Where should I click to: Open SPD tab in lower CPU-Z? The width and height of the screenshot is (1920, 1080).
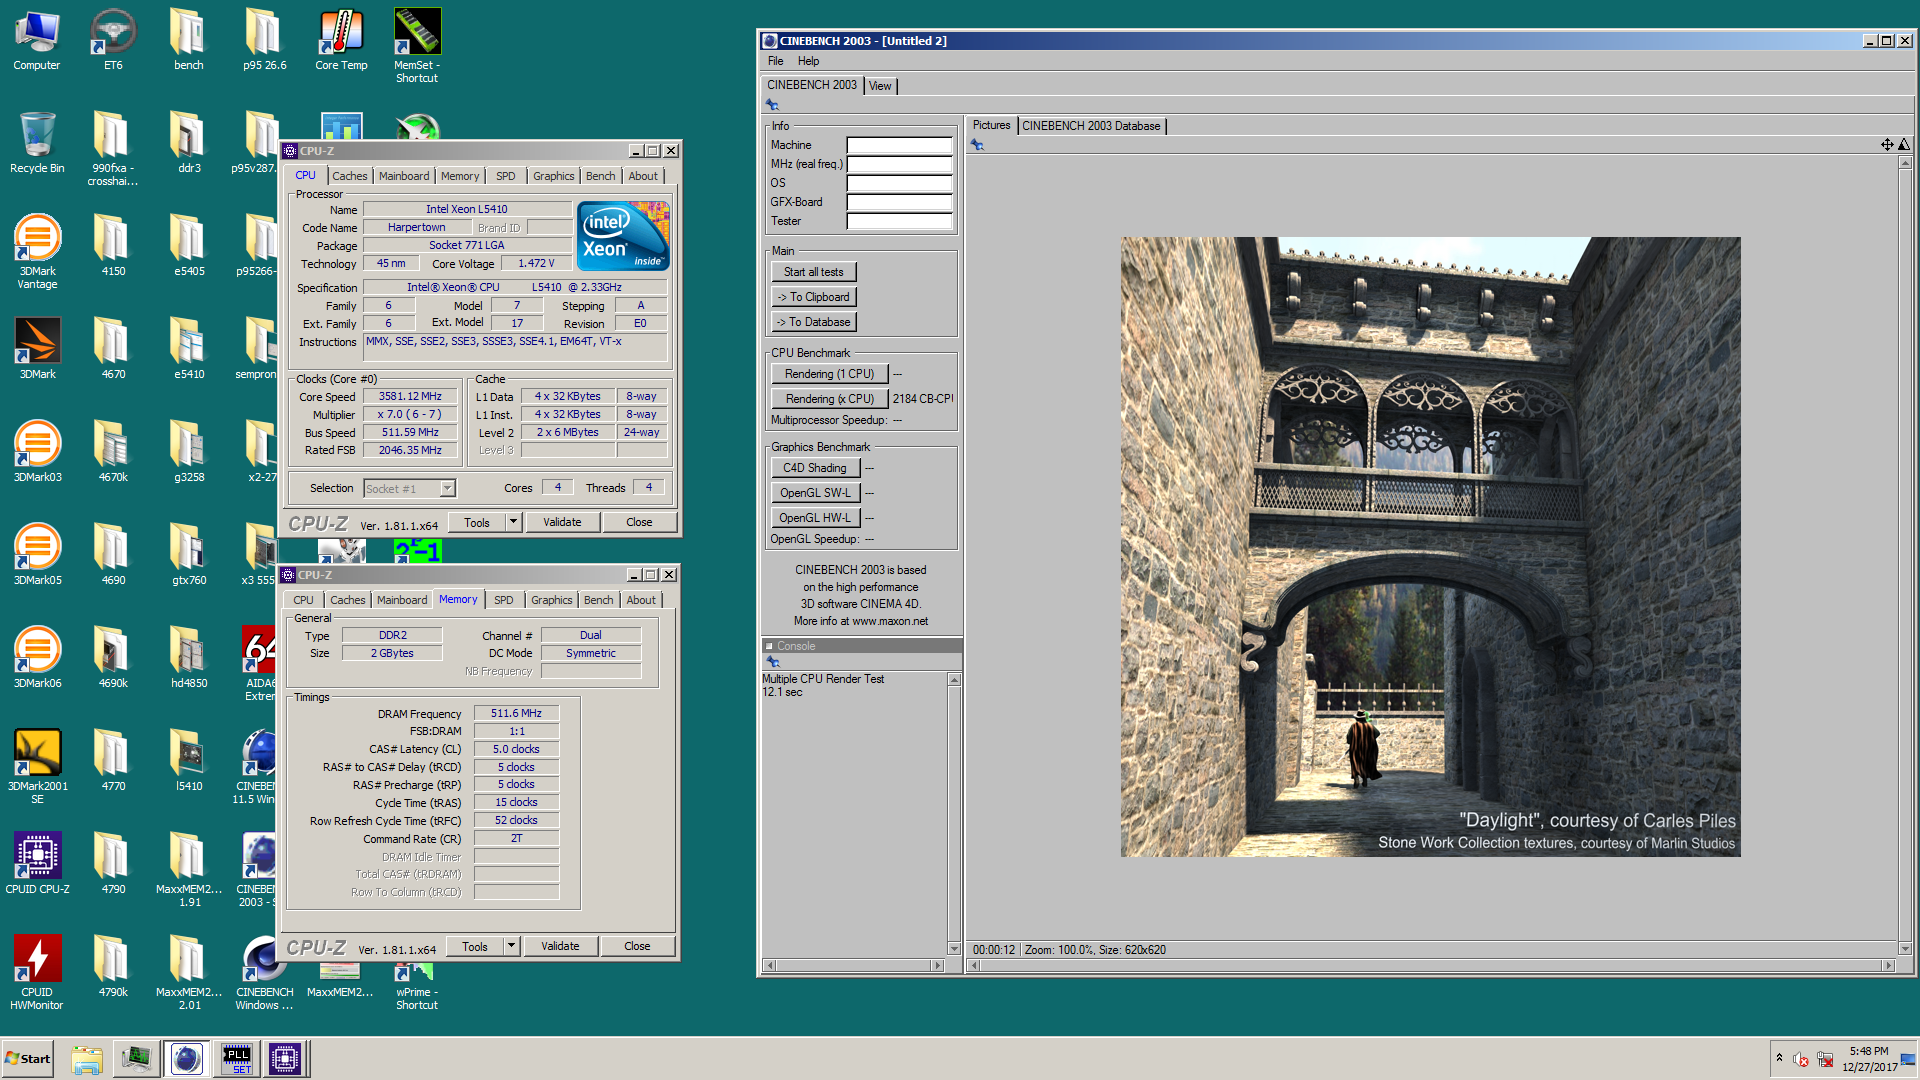tap(503, 600)
